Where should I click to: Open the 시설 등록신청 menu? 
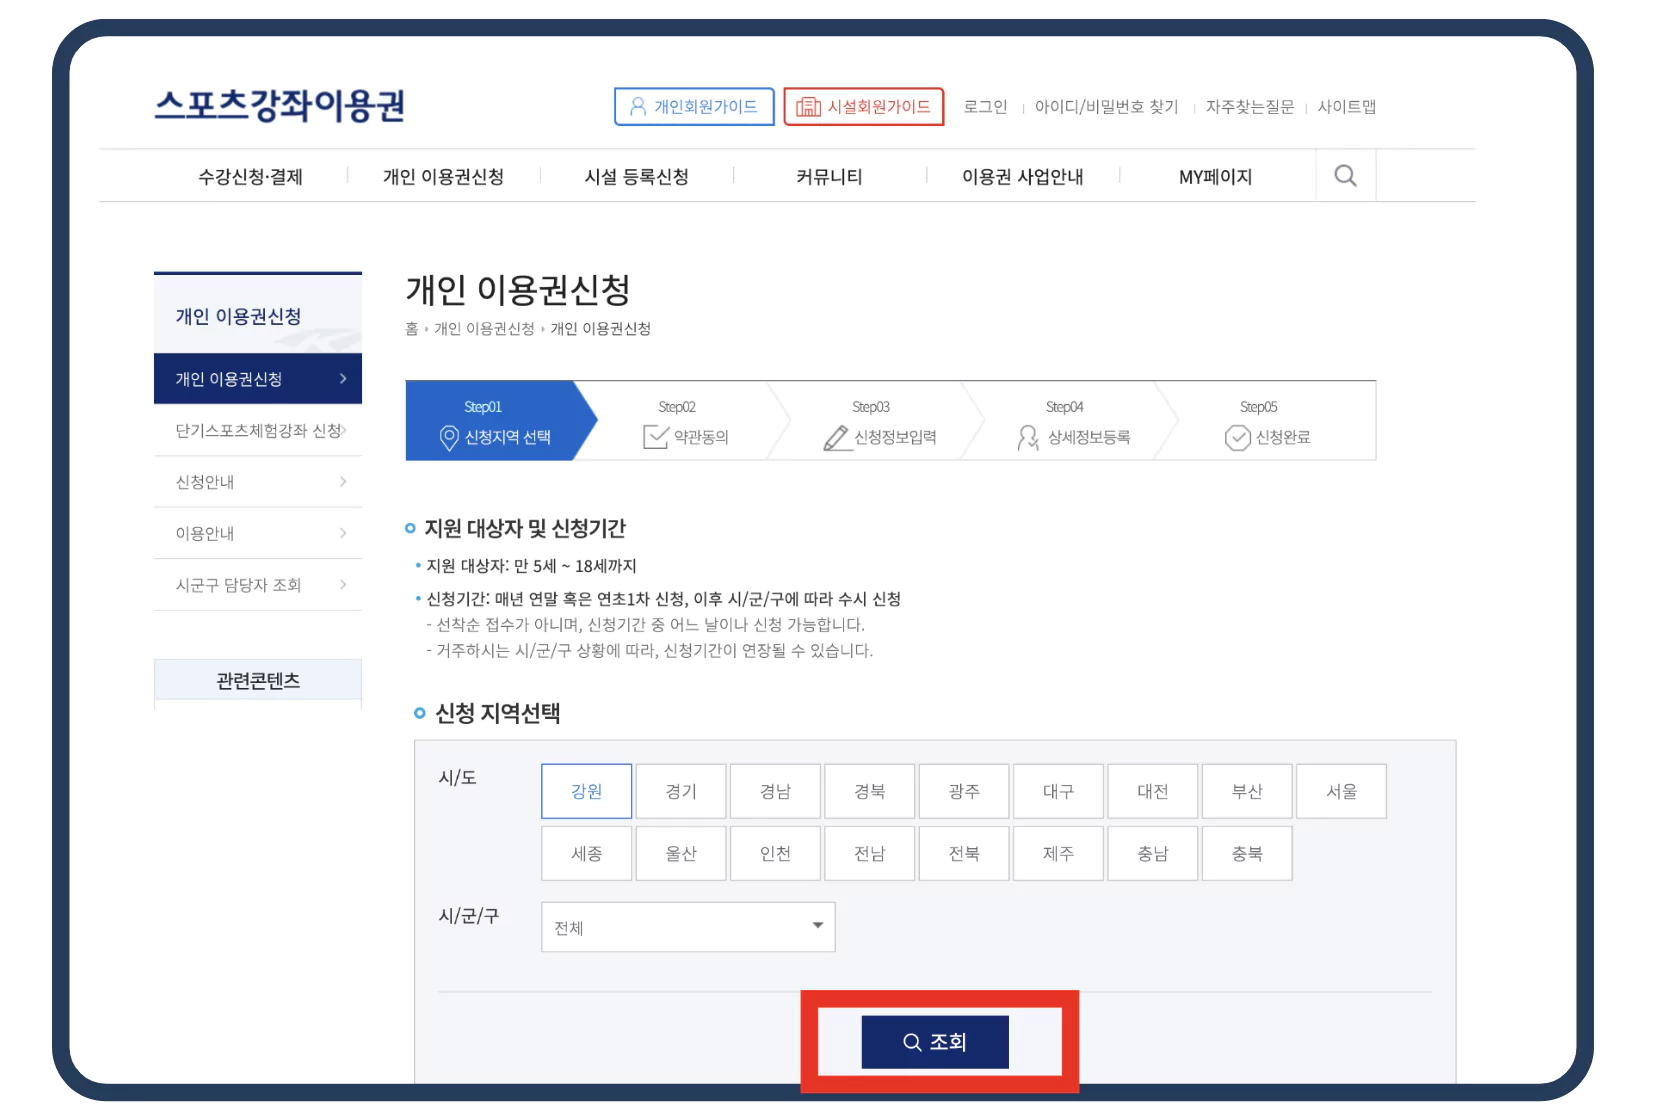(636, 177)
